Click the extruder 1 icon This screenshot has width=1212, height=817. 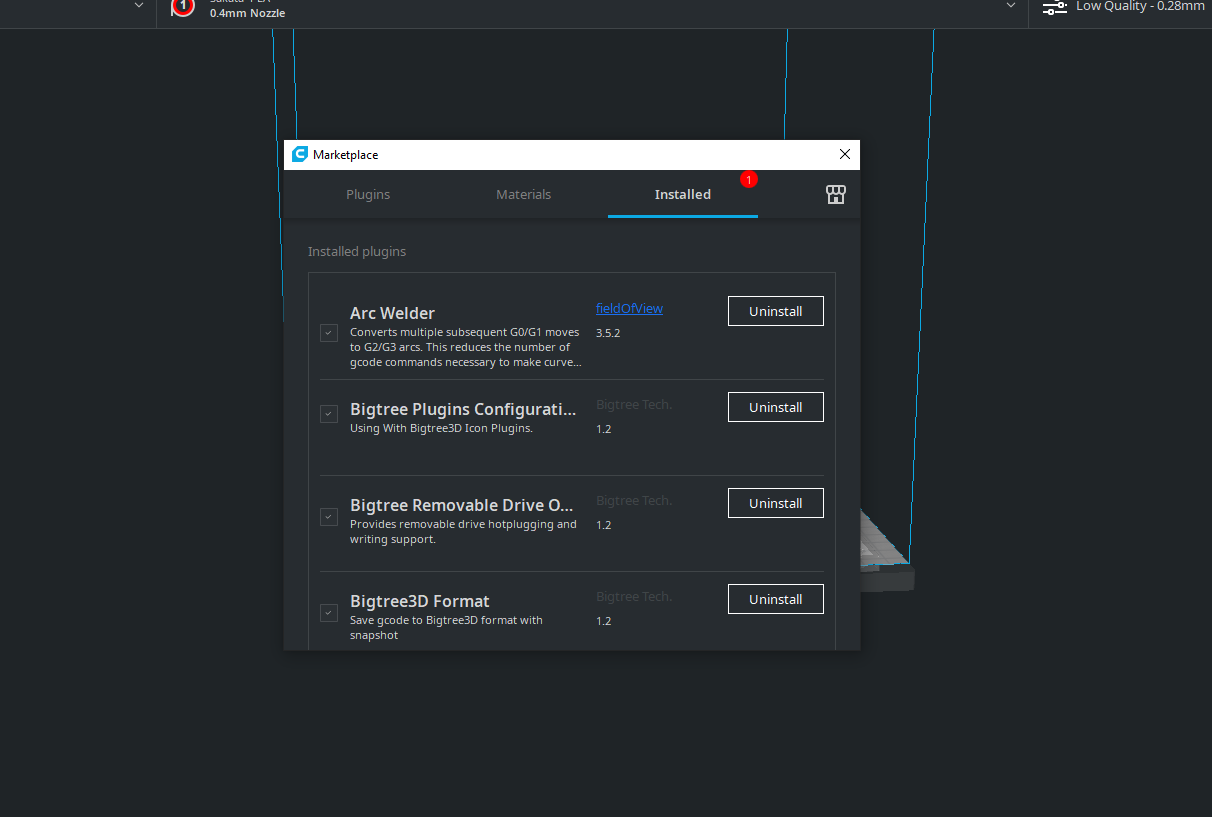(183, 7)
